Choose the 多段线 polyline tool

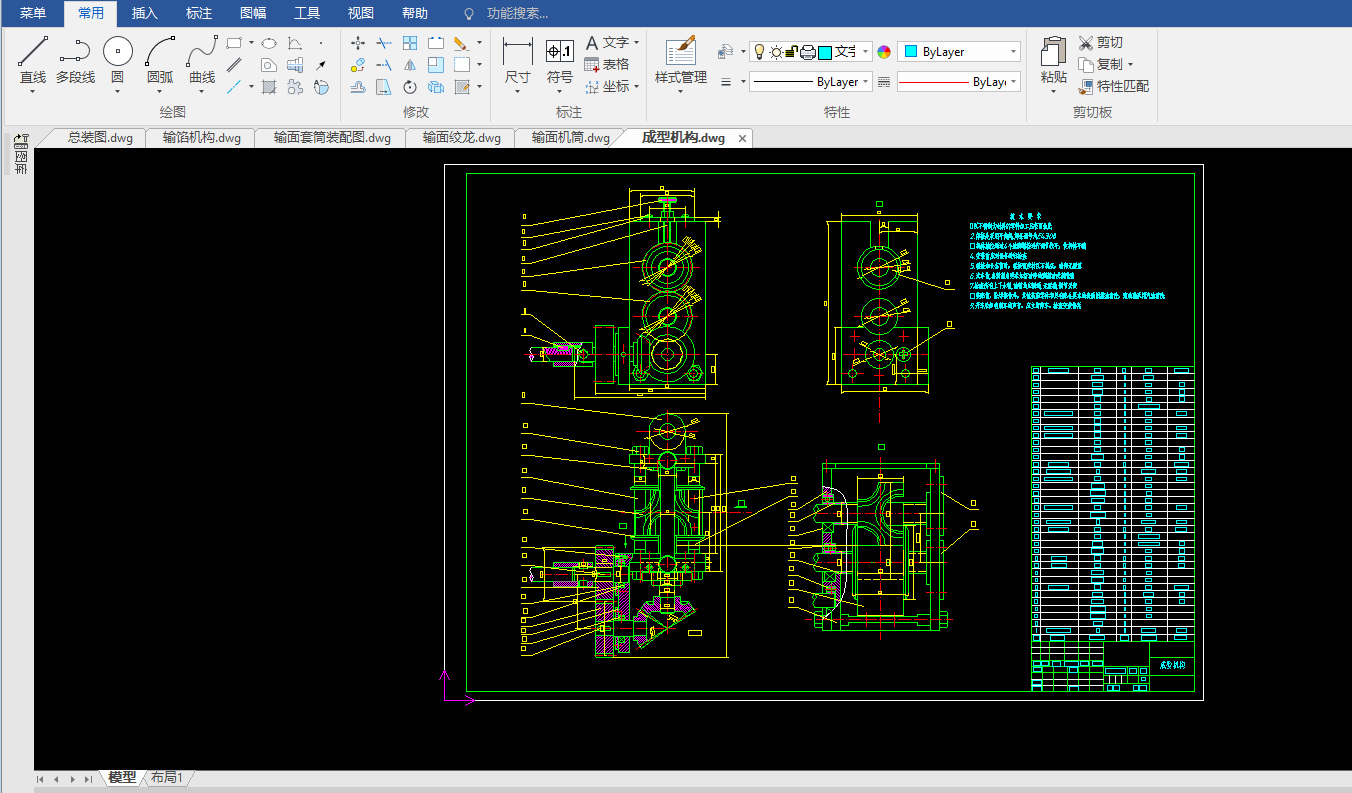(x=75, y=52)
